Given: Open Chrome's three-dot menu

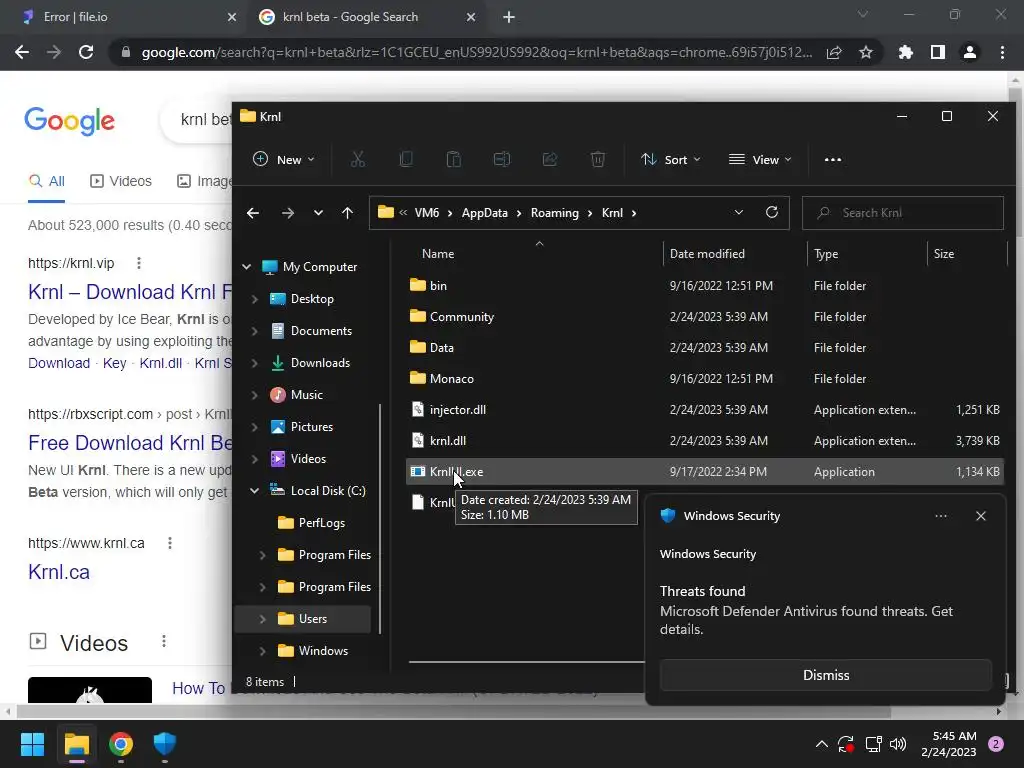Looking at the screenshot, I should tap(1002, 52).
